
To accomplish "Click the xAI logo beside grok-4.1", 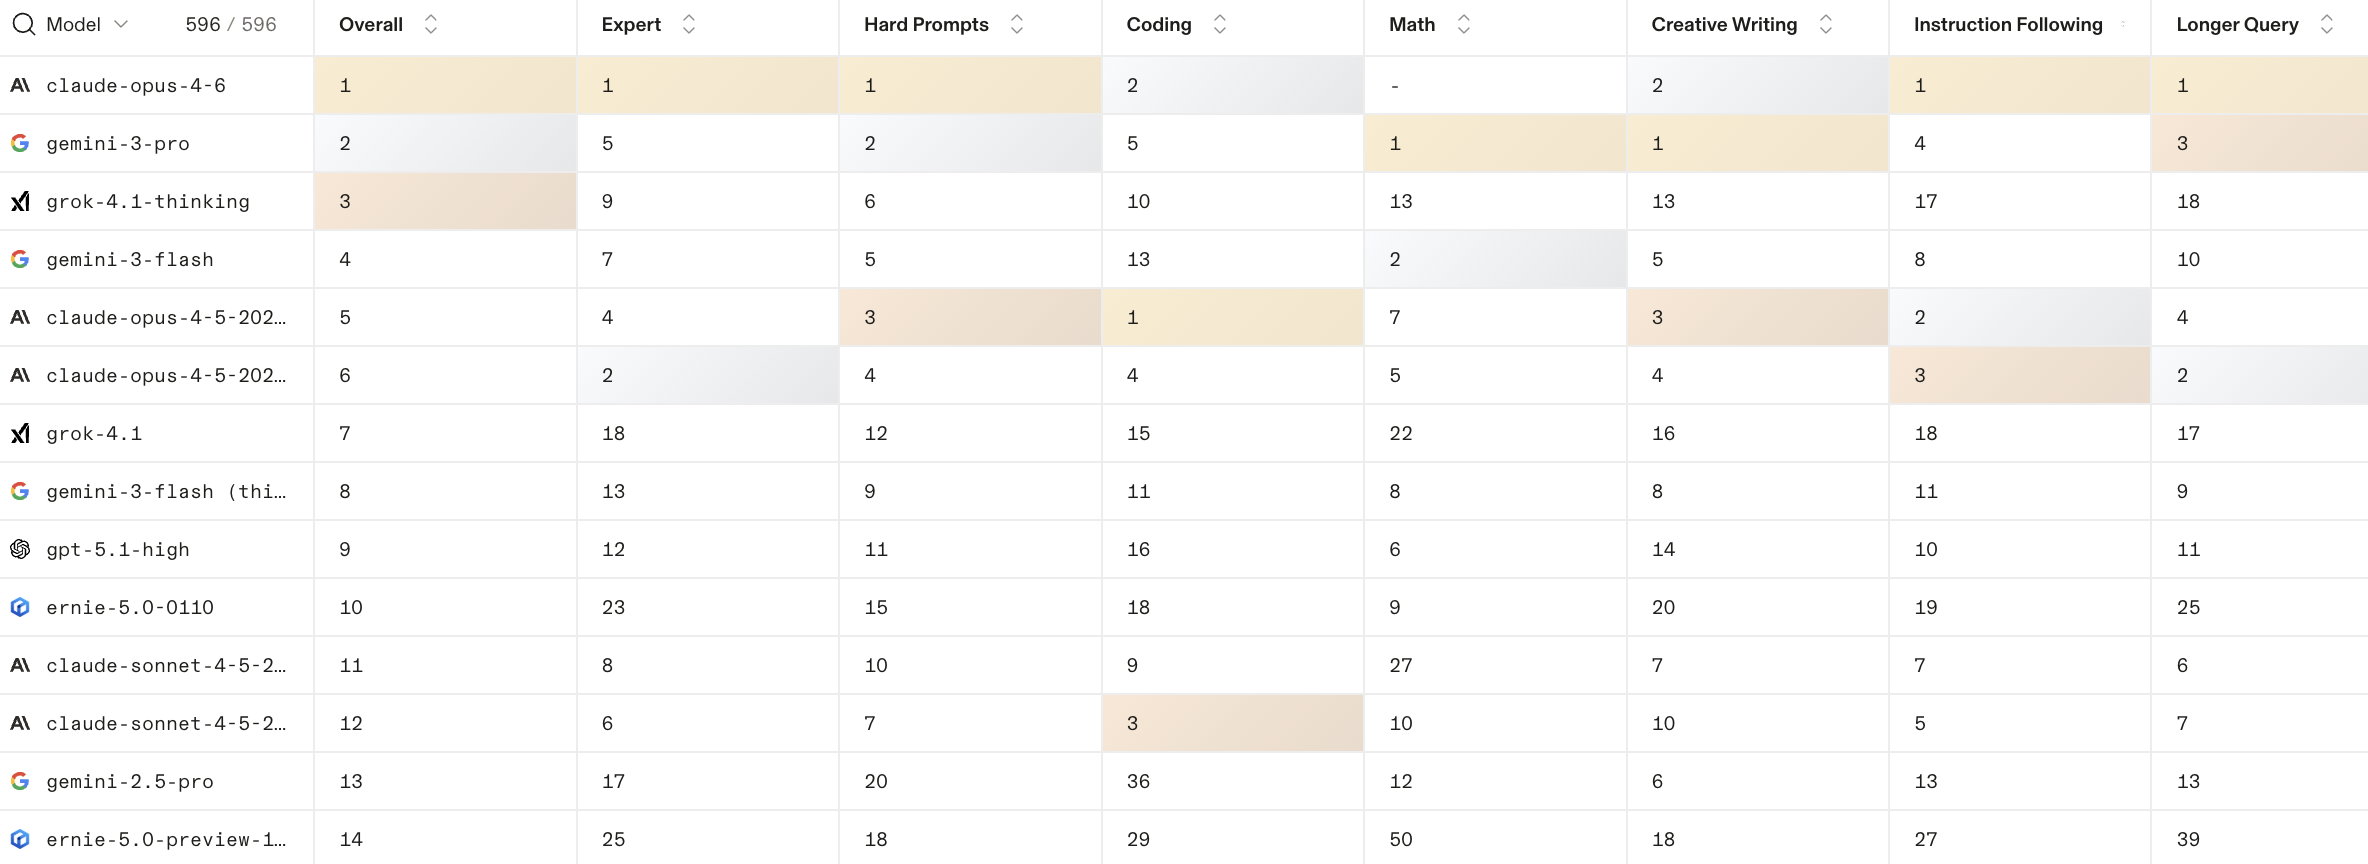I will 20,434.
